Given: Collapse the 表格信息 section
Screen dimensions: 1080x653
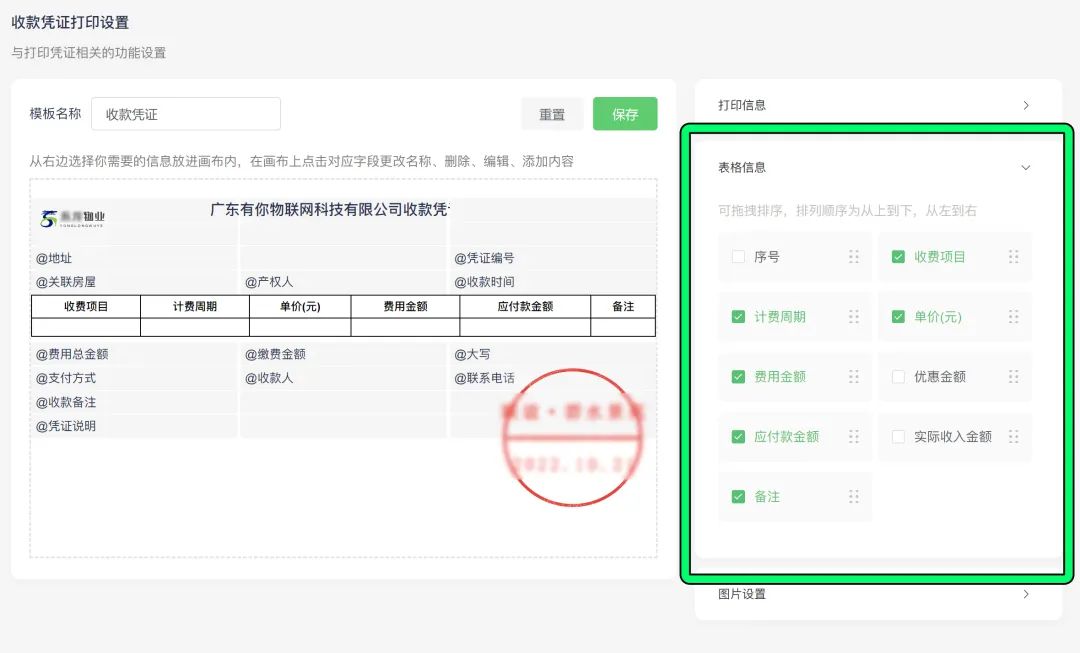Looking at the screenshot, I should tap(1025, 168).
